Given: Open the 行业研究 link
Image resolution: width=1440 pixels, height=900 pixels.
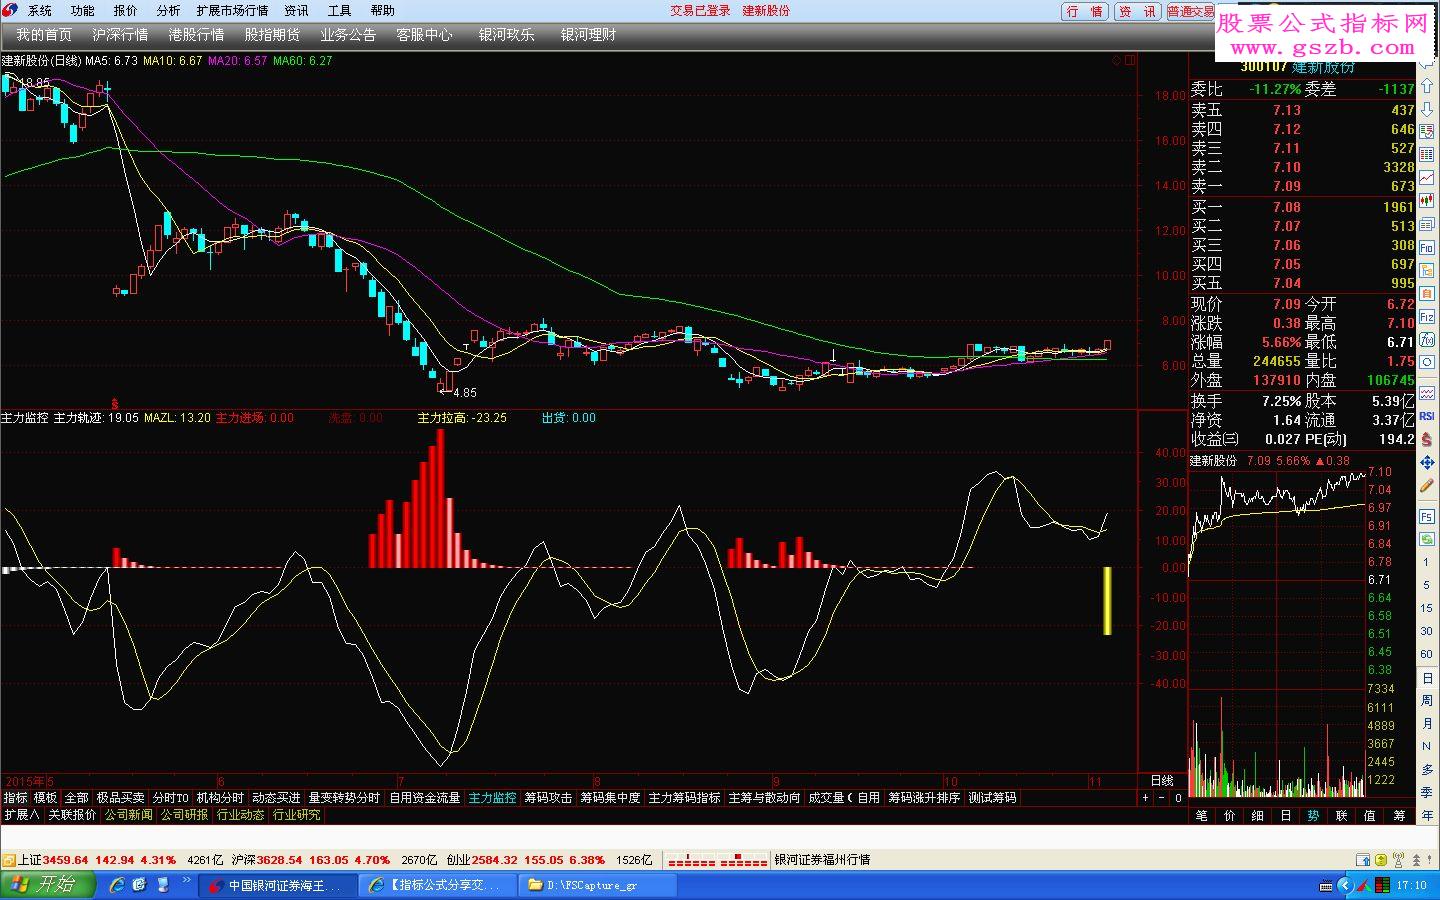Looking at the screenshot, I should coord(297,815).
